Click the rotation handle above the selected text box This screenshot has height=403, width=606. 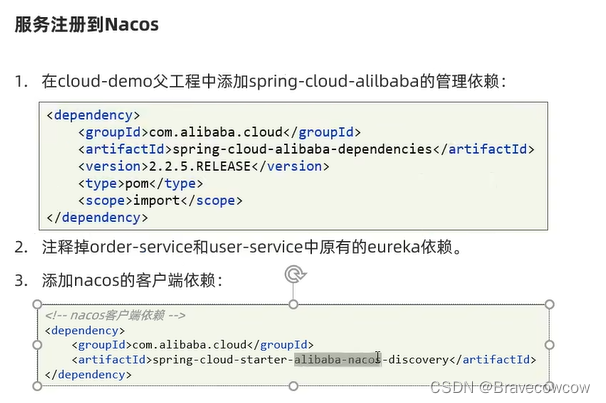[x=295, y=274]
